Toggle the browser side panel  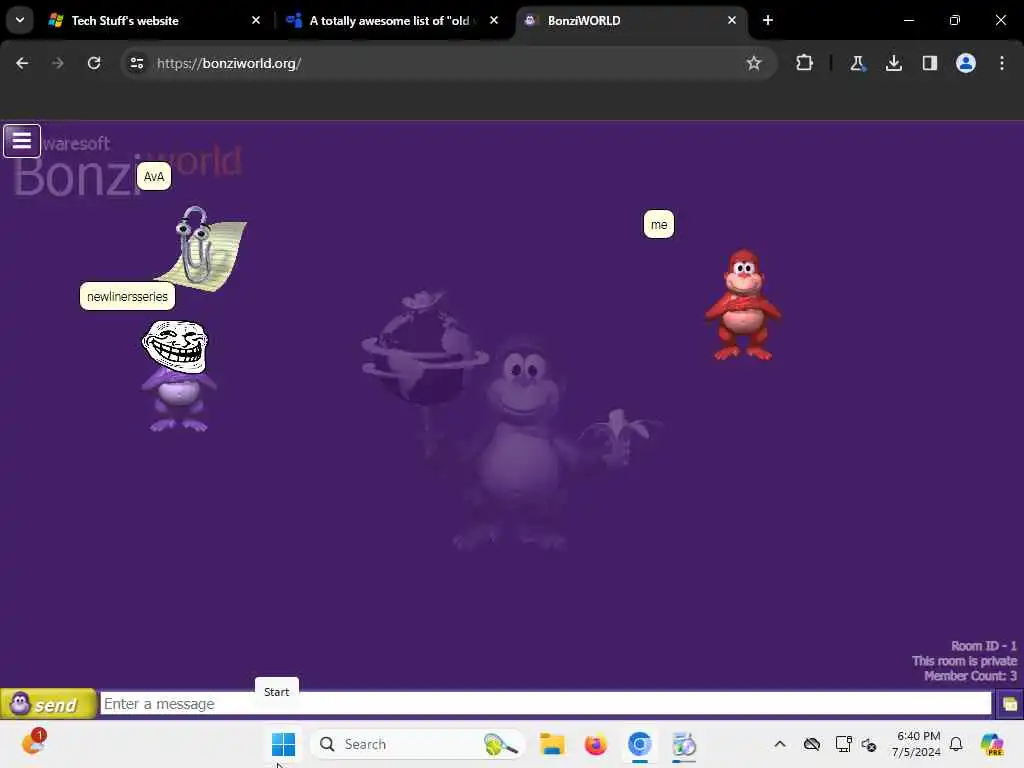click(x=929, y=63)
